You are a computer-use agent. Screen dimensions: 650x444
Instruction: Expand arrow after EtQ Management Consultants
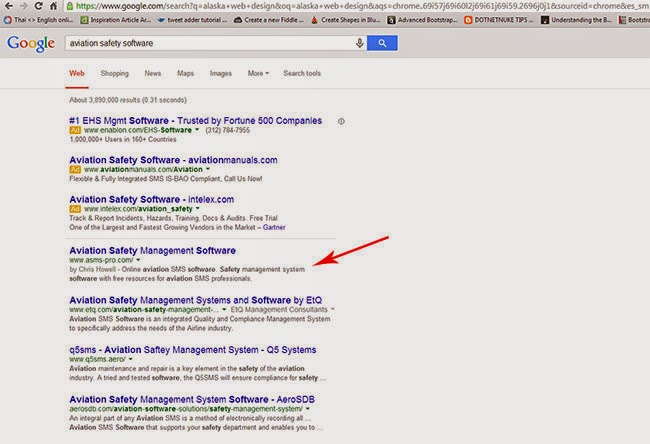point(332,309)
